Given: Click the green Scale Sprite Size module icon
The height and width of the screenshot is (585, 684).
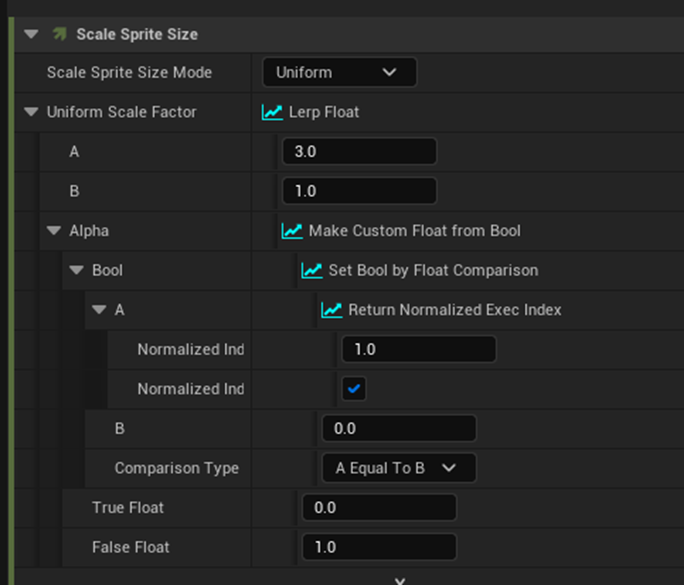Looking at the screenshot, I should click(x=60, y=34).
